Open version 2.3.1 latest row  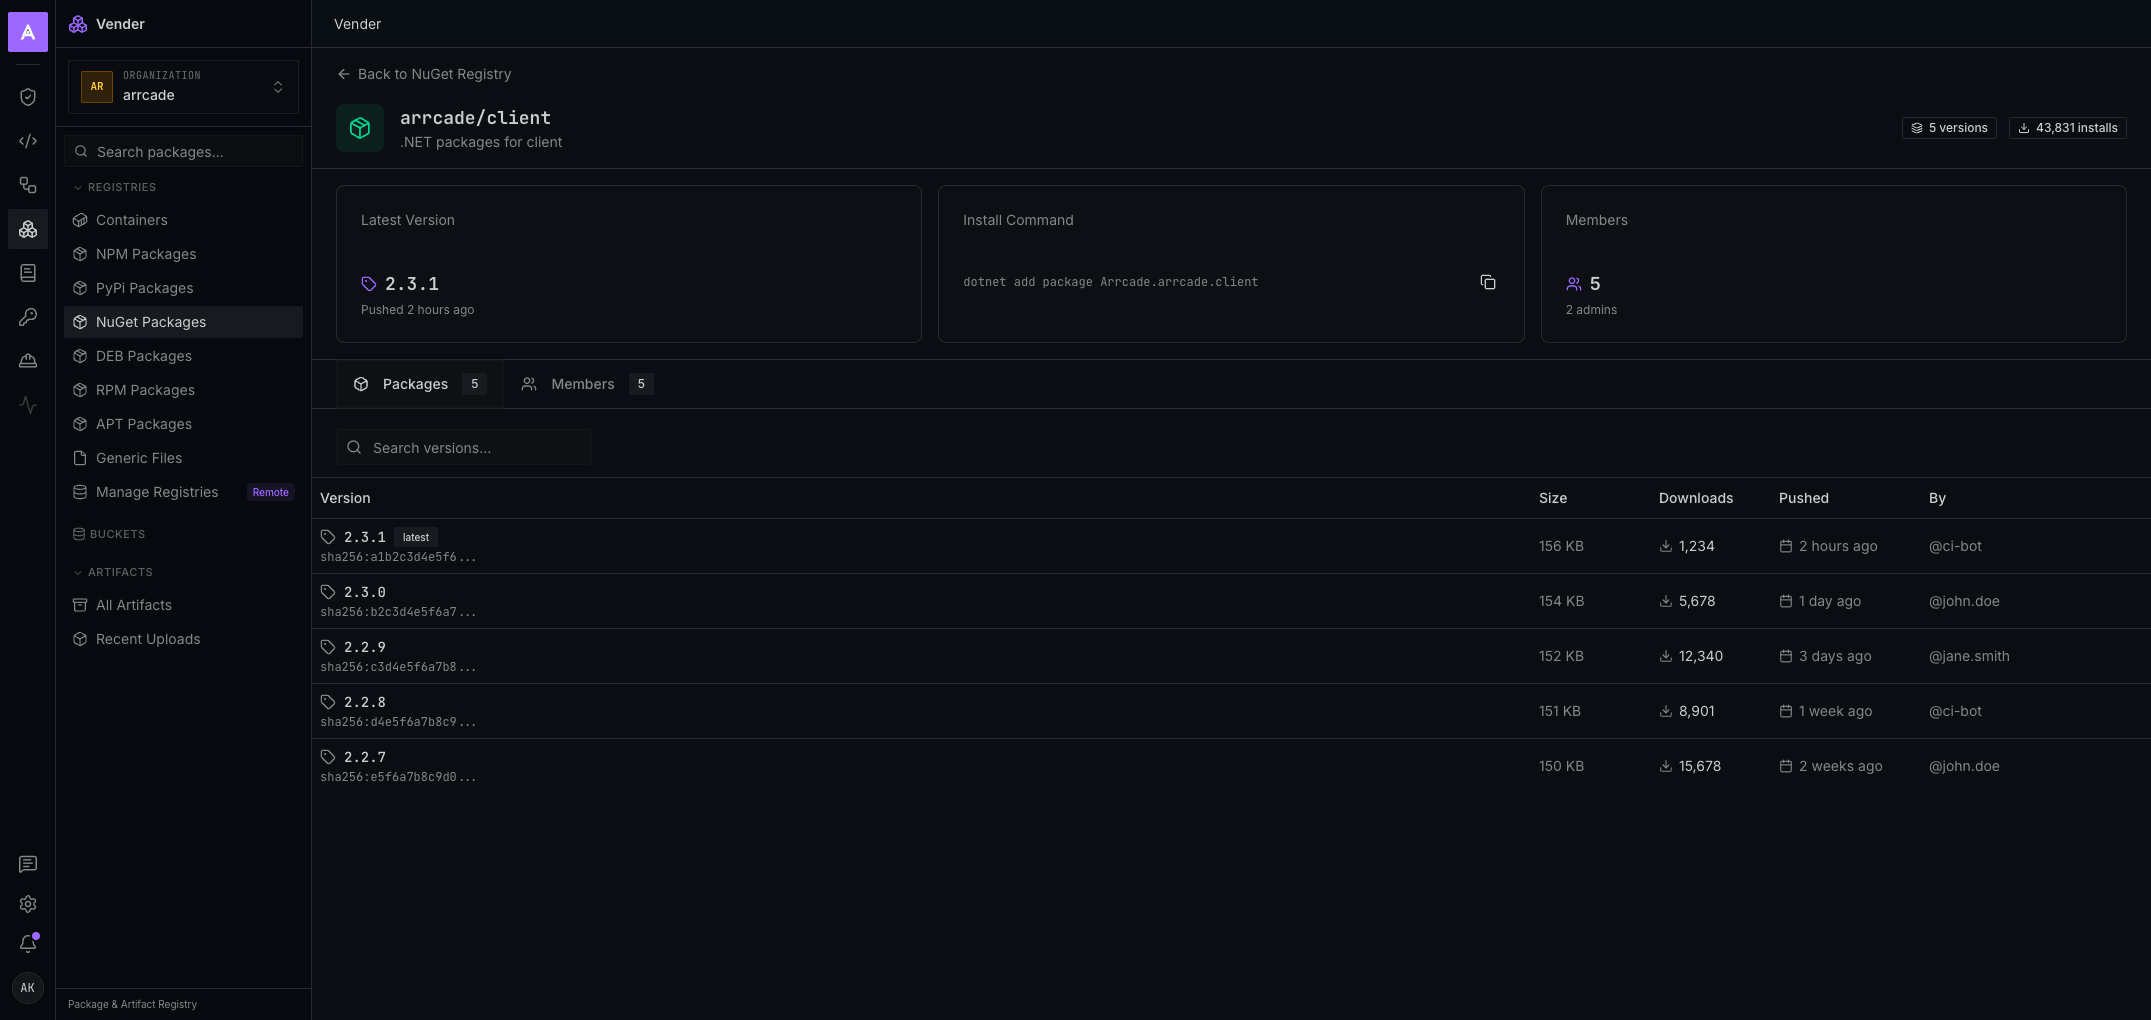point(1231,546)
